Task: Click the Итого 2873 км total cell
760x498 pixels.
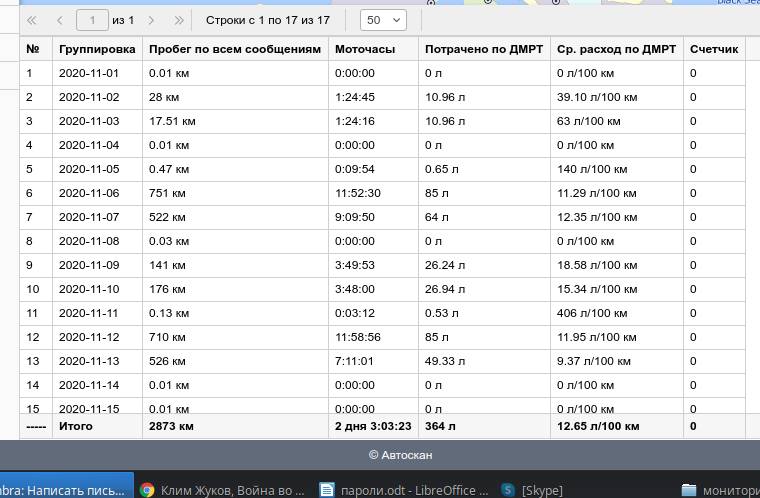Action: [x=170, y=426]
